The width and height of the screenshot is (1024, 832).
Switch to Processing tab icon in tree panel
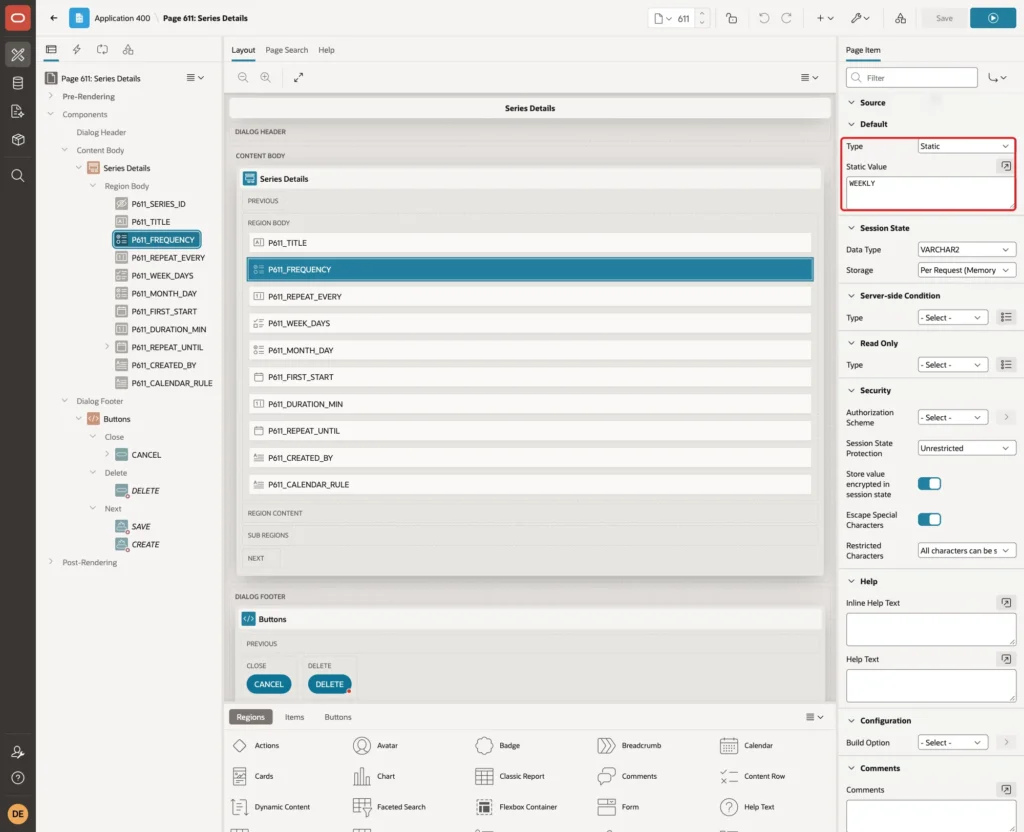point(103,50)
